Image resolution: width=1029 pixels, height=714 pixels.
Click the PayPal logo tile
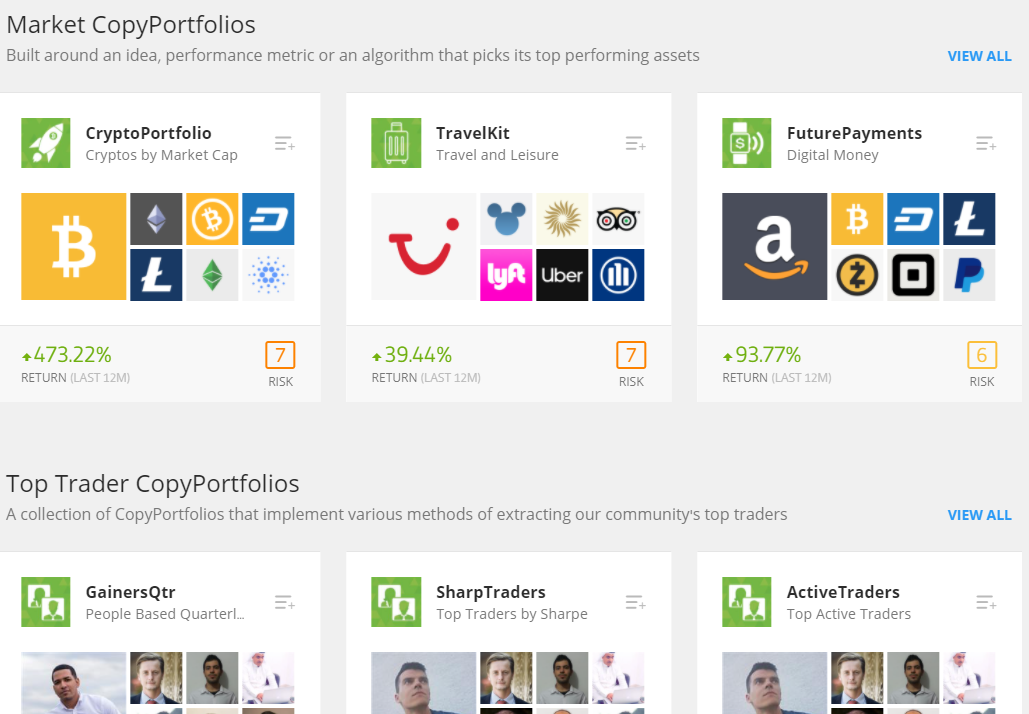coord(969,275)
